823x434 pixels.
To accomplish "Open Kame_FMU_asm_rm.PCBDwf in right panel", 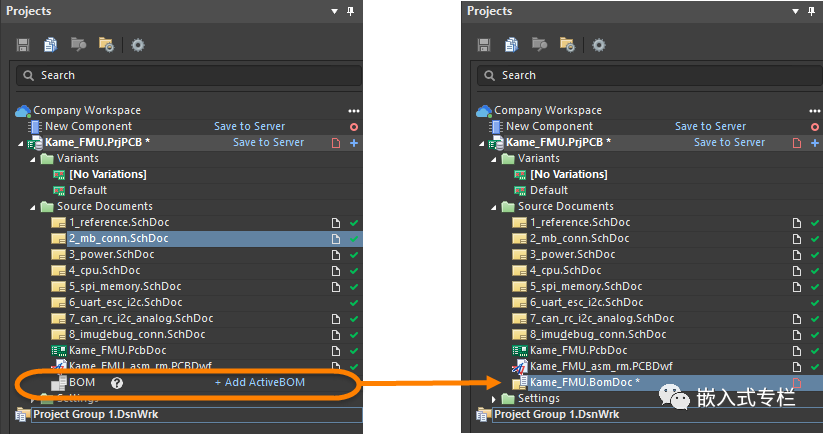I will click(601, 366).
